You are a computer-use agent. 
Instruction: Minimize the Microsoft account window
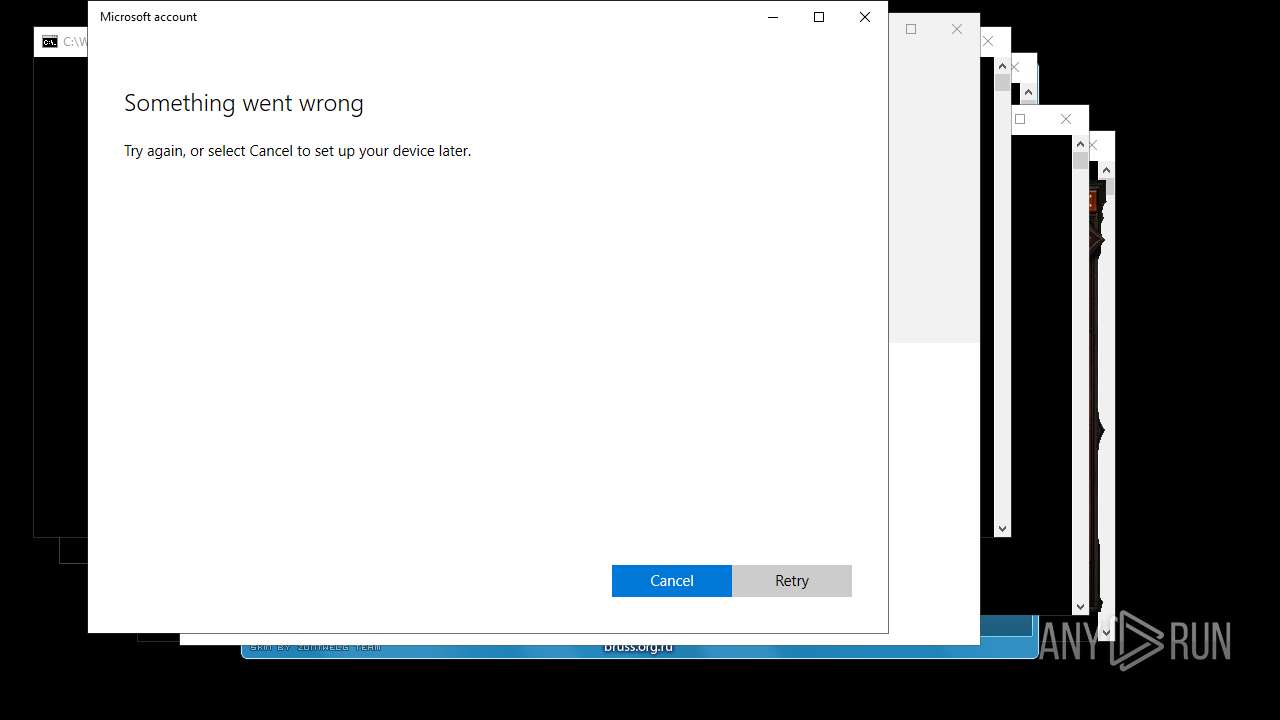(x=773, y=17)
